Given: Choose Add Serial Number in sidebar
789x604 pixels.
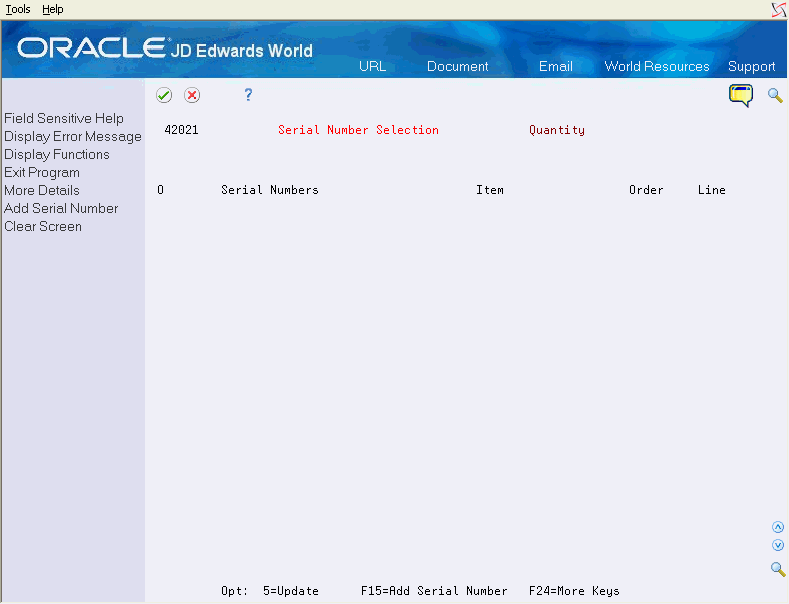Looking at the screenshot, I should pyautogui.click(x=61, y=208).
